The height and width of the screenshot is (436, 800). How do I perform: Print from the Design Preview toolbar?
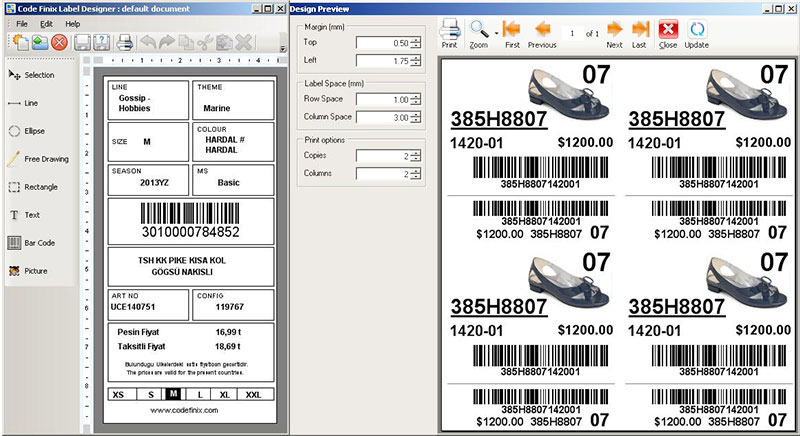(x=449, y=34)
